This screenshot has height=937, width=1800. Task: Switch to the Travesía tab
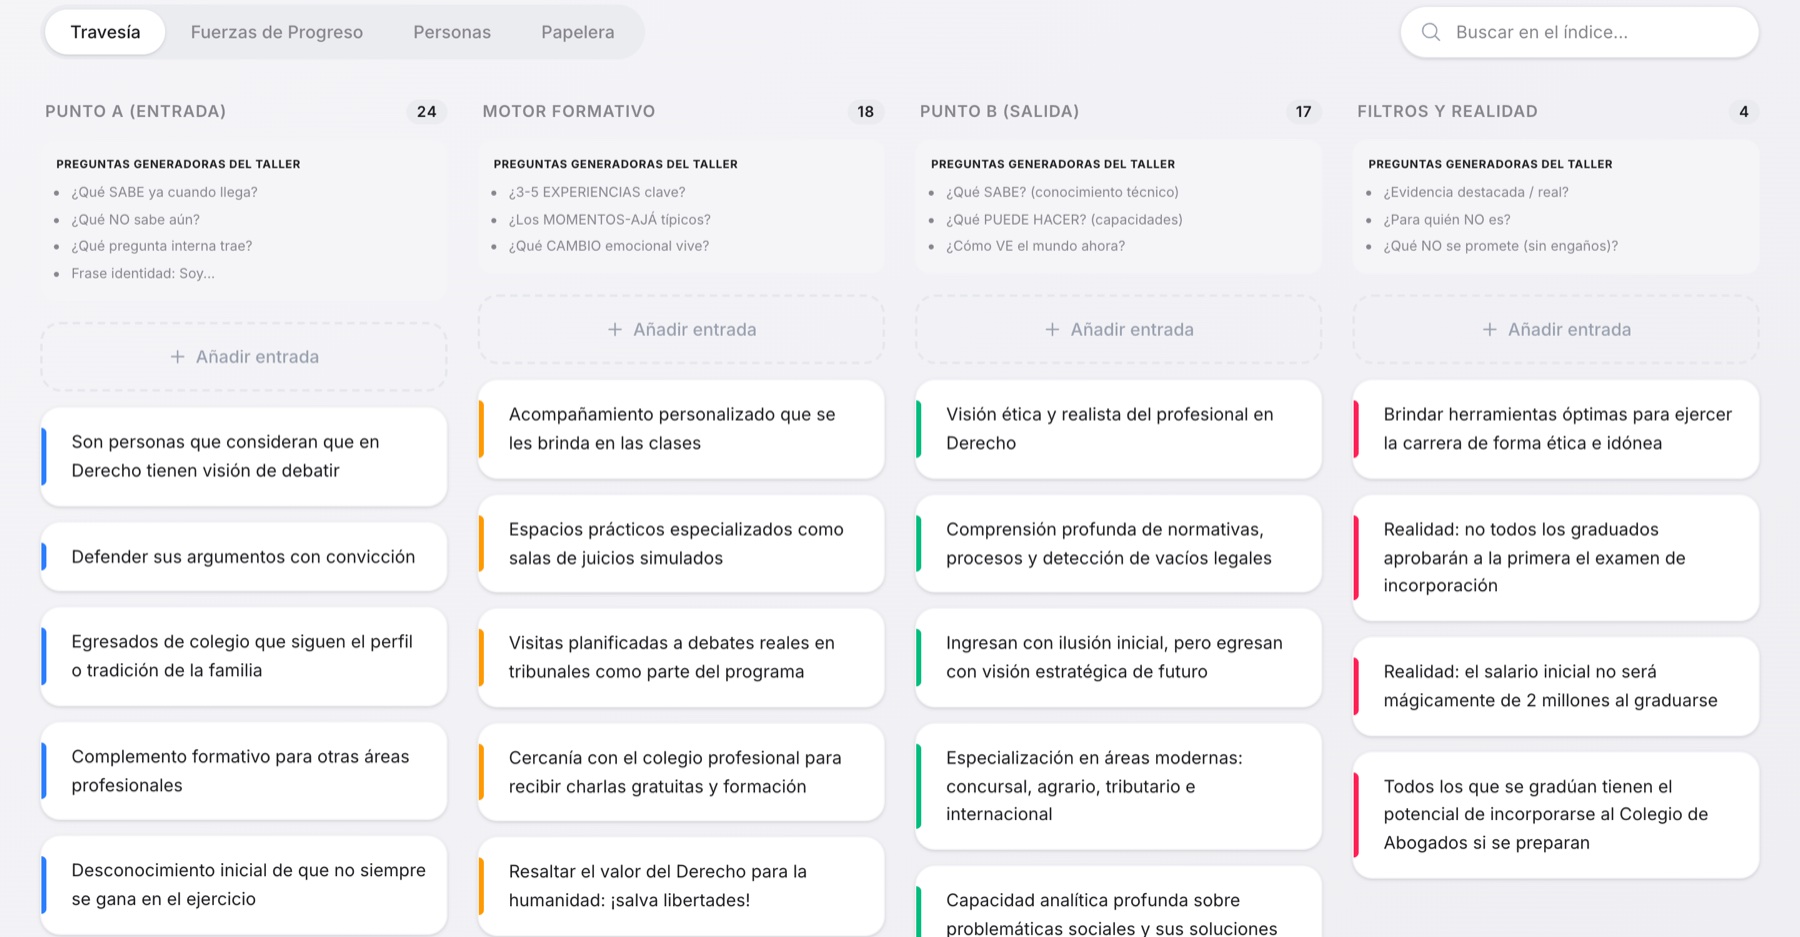coord(105,32)
